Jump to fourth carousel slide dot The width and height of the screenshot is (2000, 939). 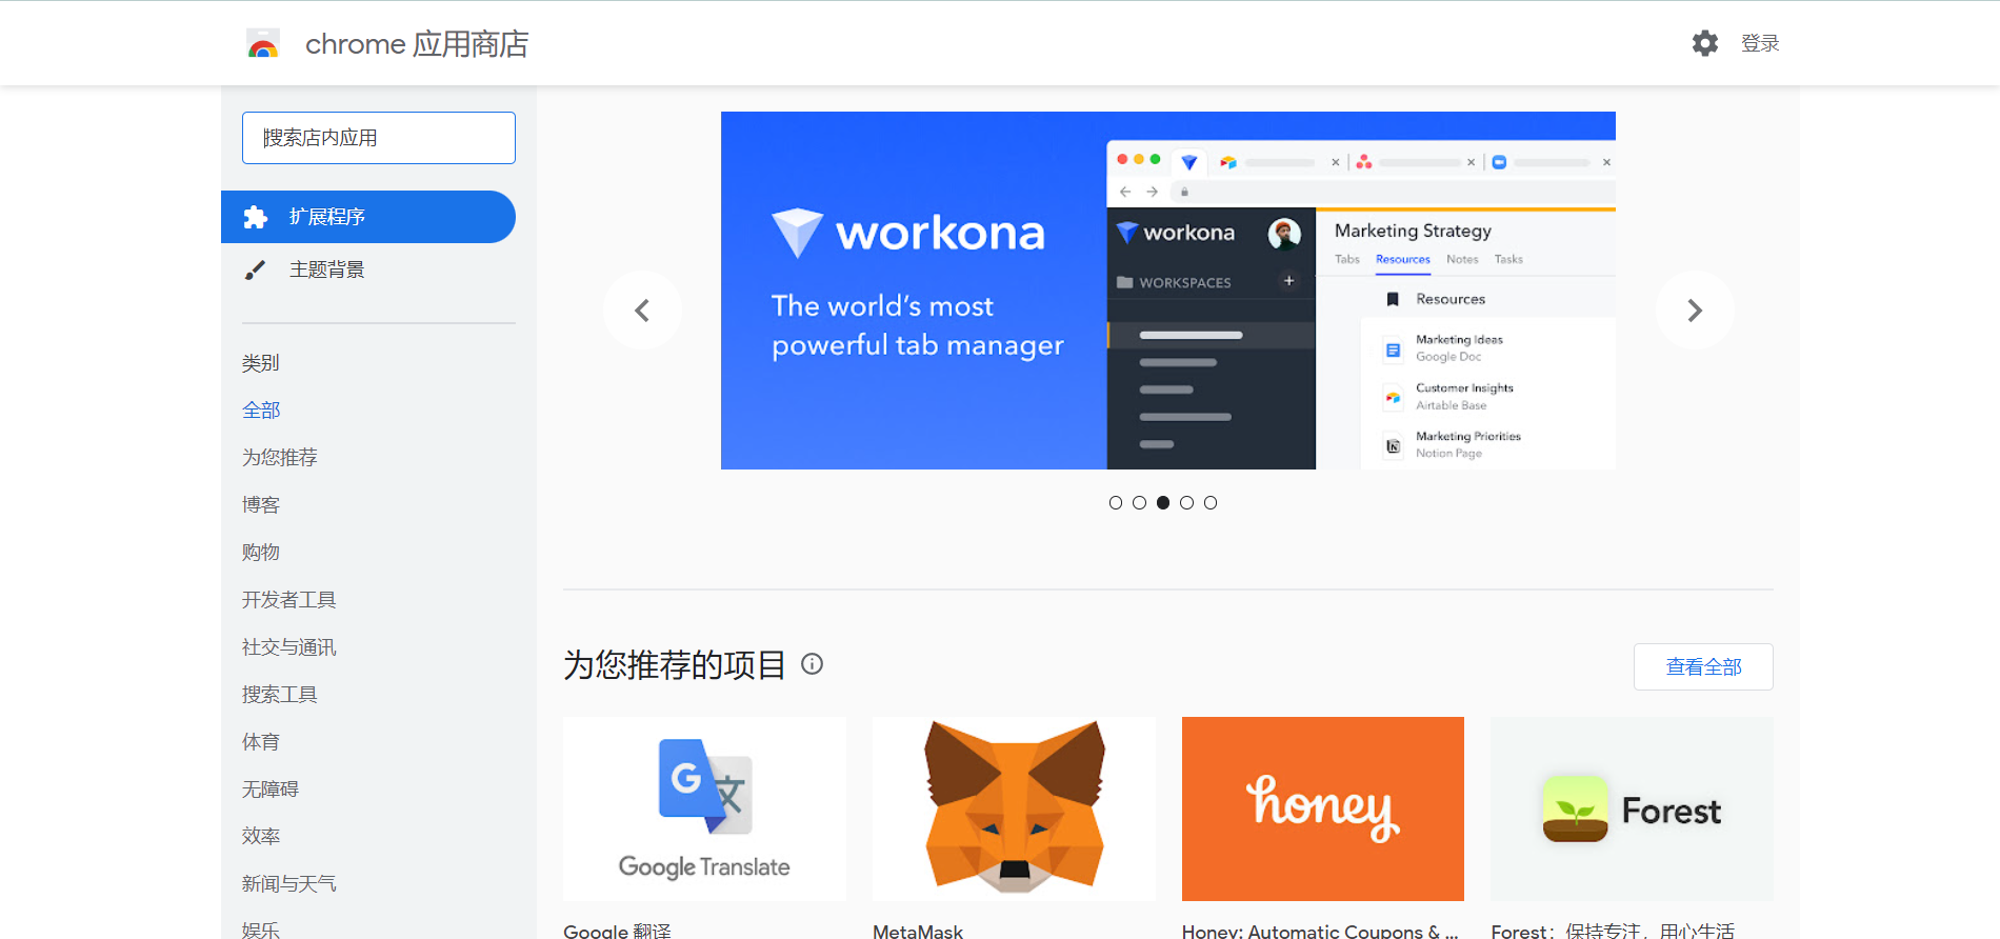1187,503
